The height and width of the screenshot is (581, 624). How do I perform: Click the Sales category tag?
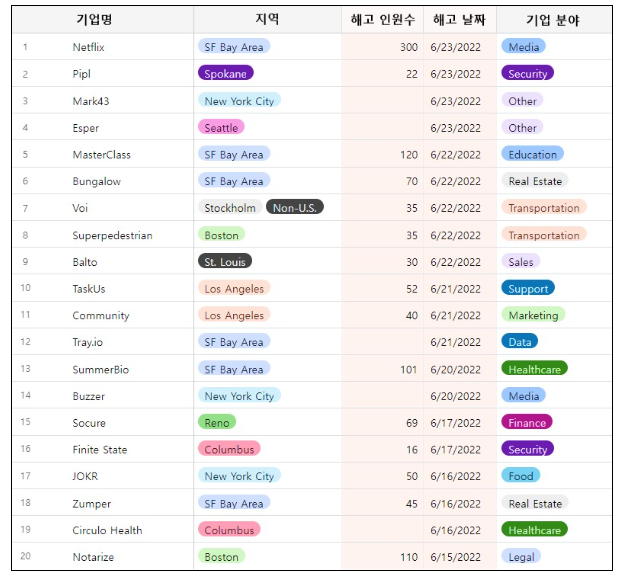[x=521, y=261]
